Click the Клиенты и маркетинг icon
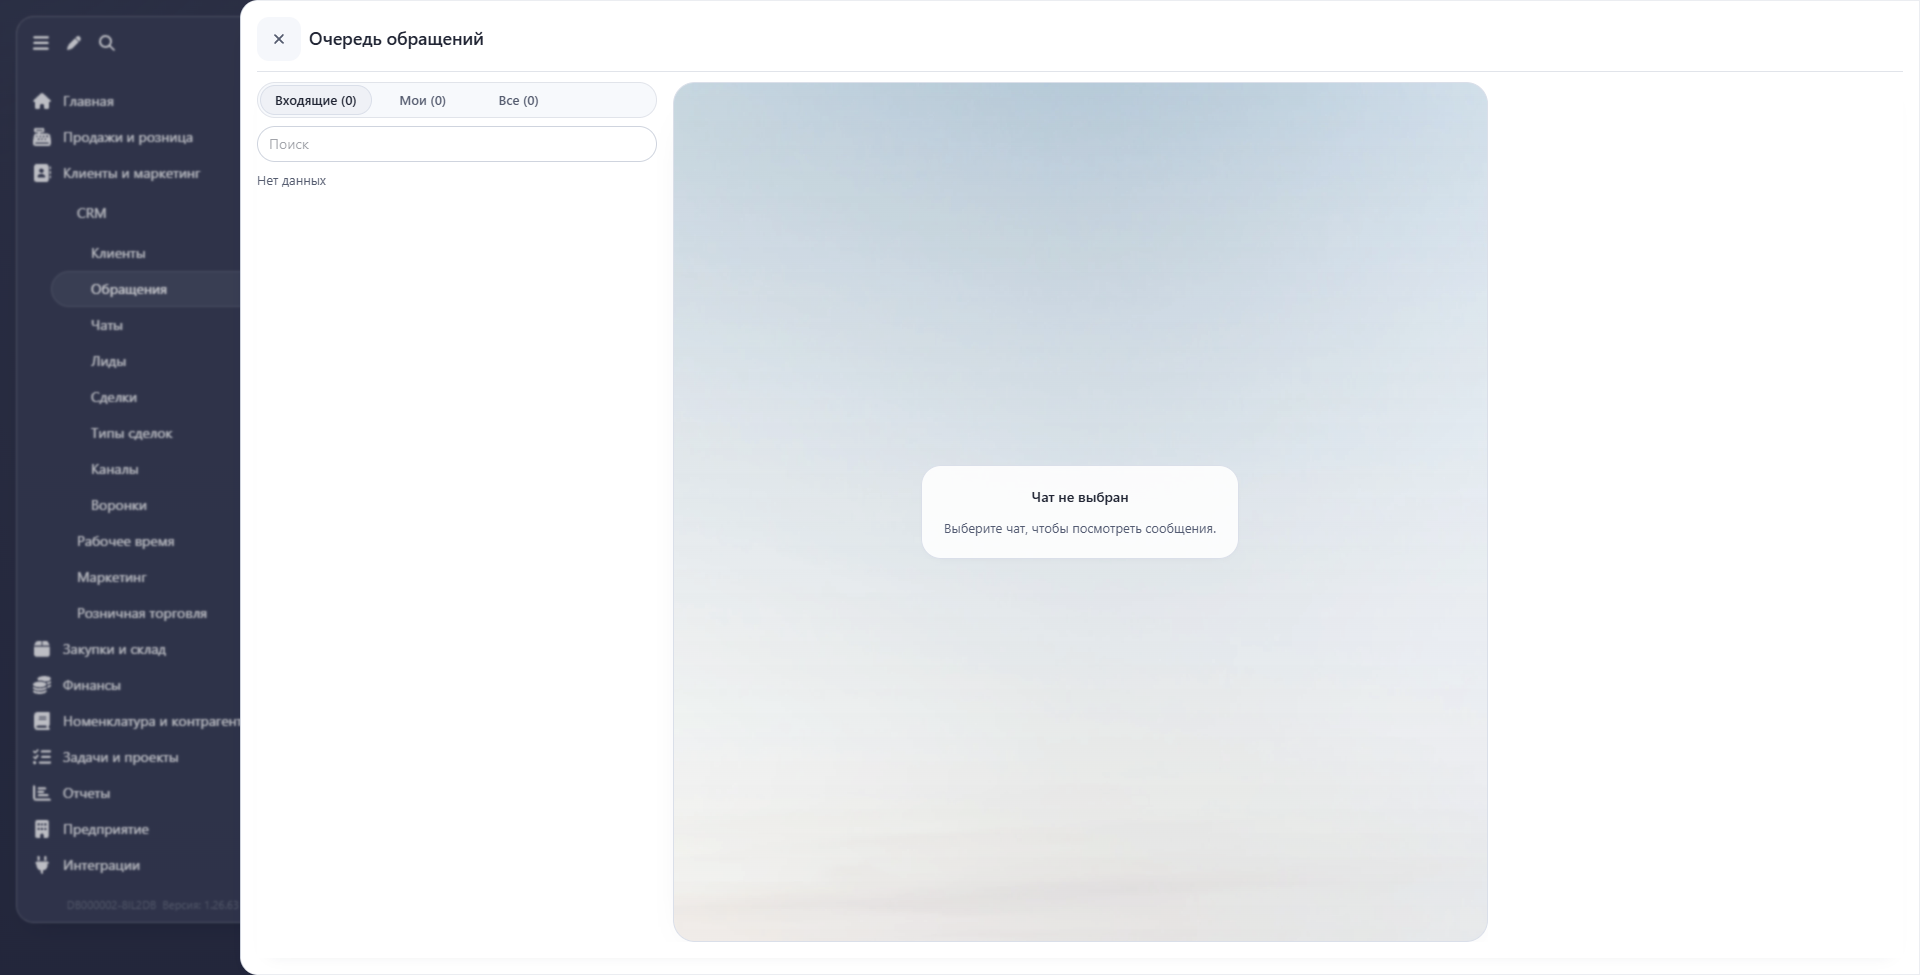This screenshot has width=1920, height=975. tap(42, 173)
